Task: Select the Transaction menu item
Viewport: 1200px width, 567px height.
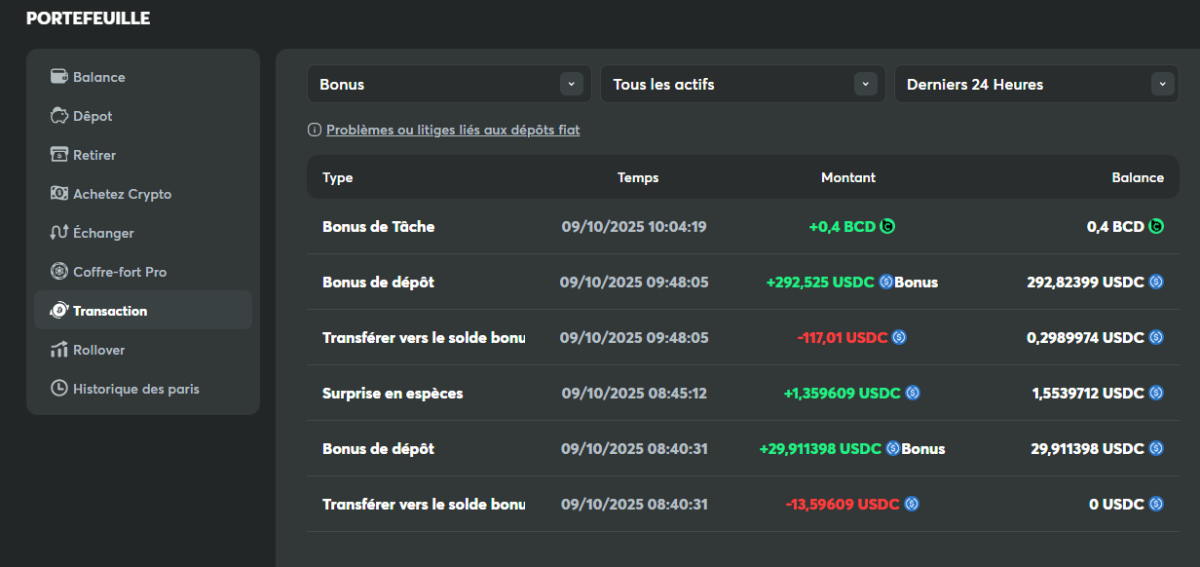Action: click(x=110, y=311)
